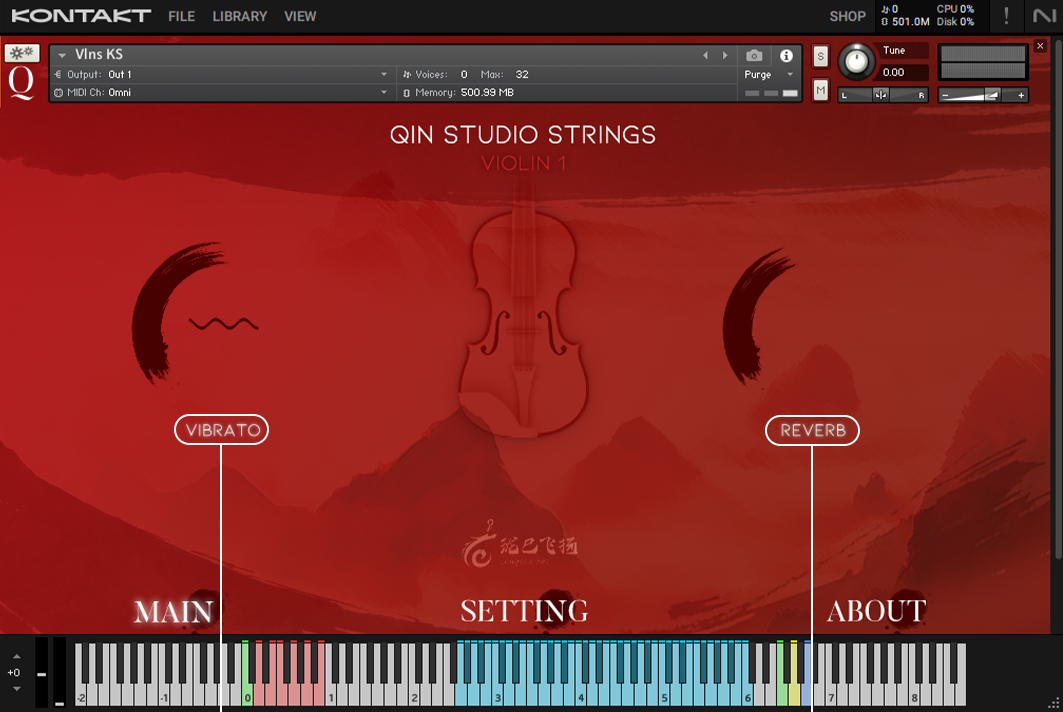The width and height of the screenshot is (1063, 712).
Task: Mute the Vlns KS instrument with the M button
Action: click(820, 90)
